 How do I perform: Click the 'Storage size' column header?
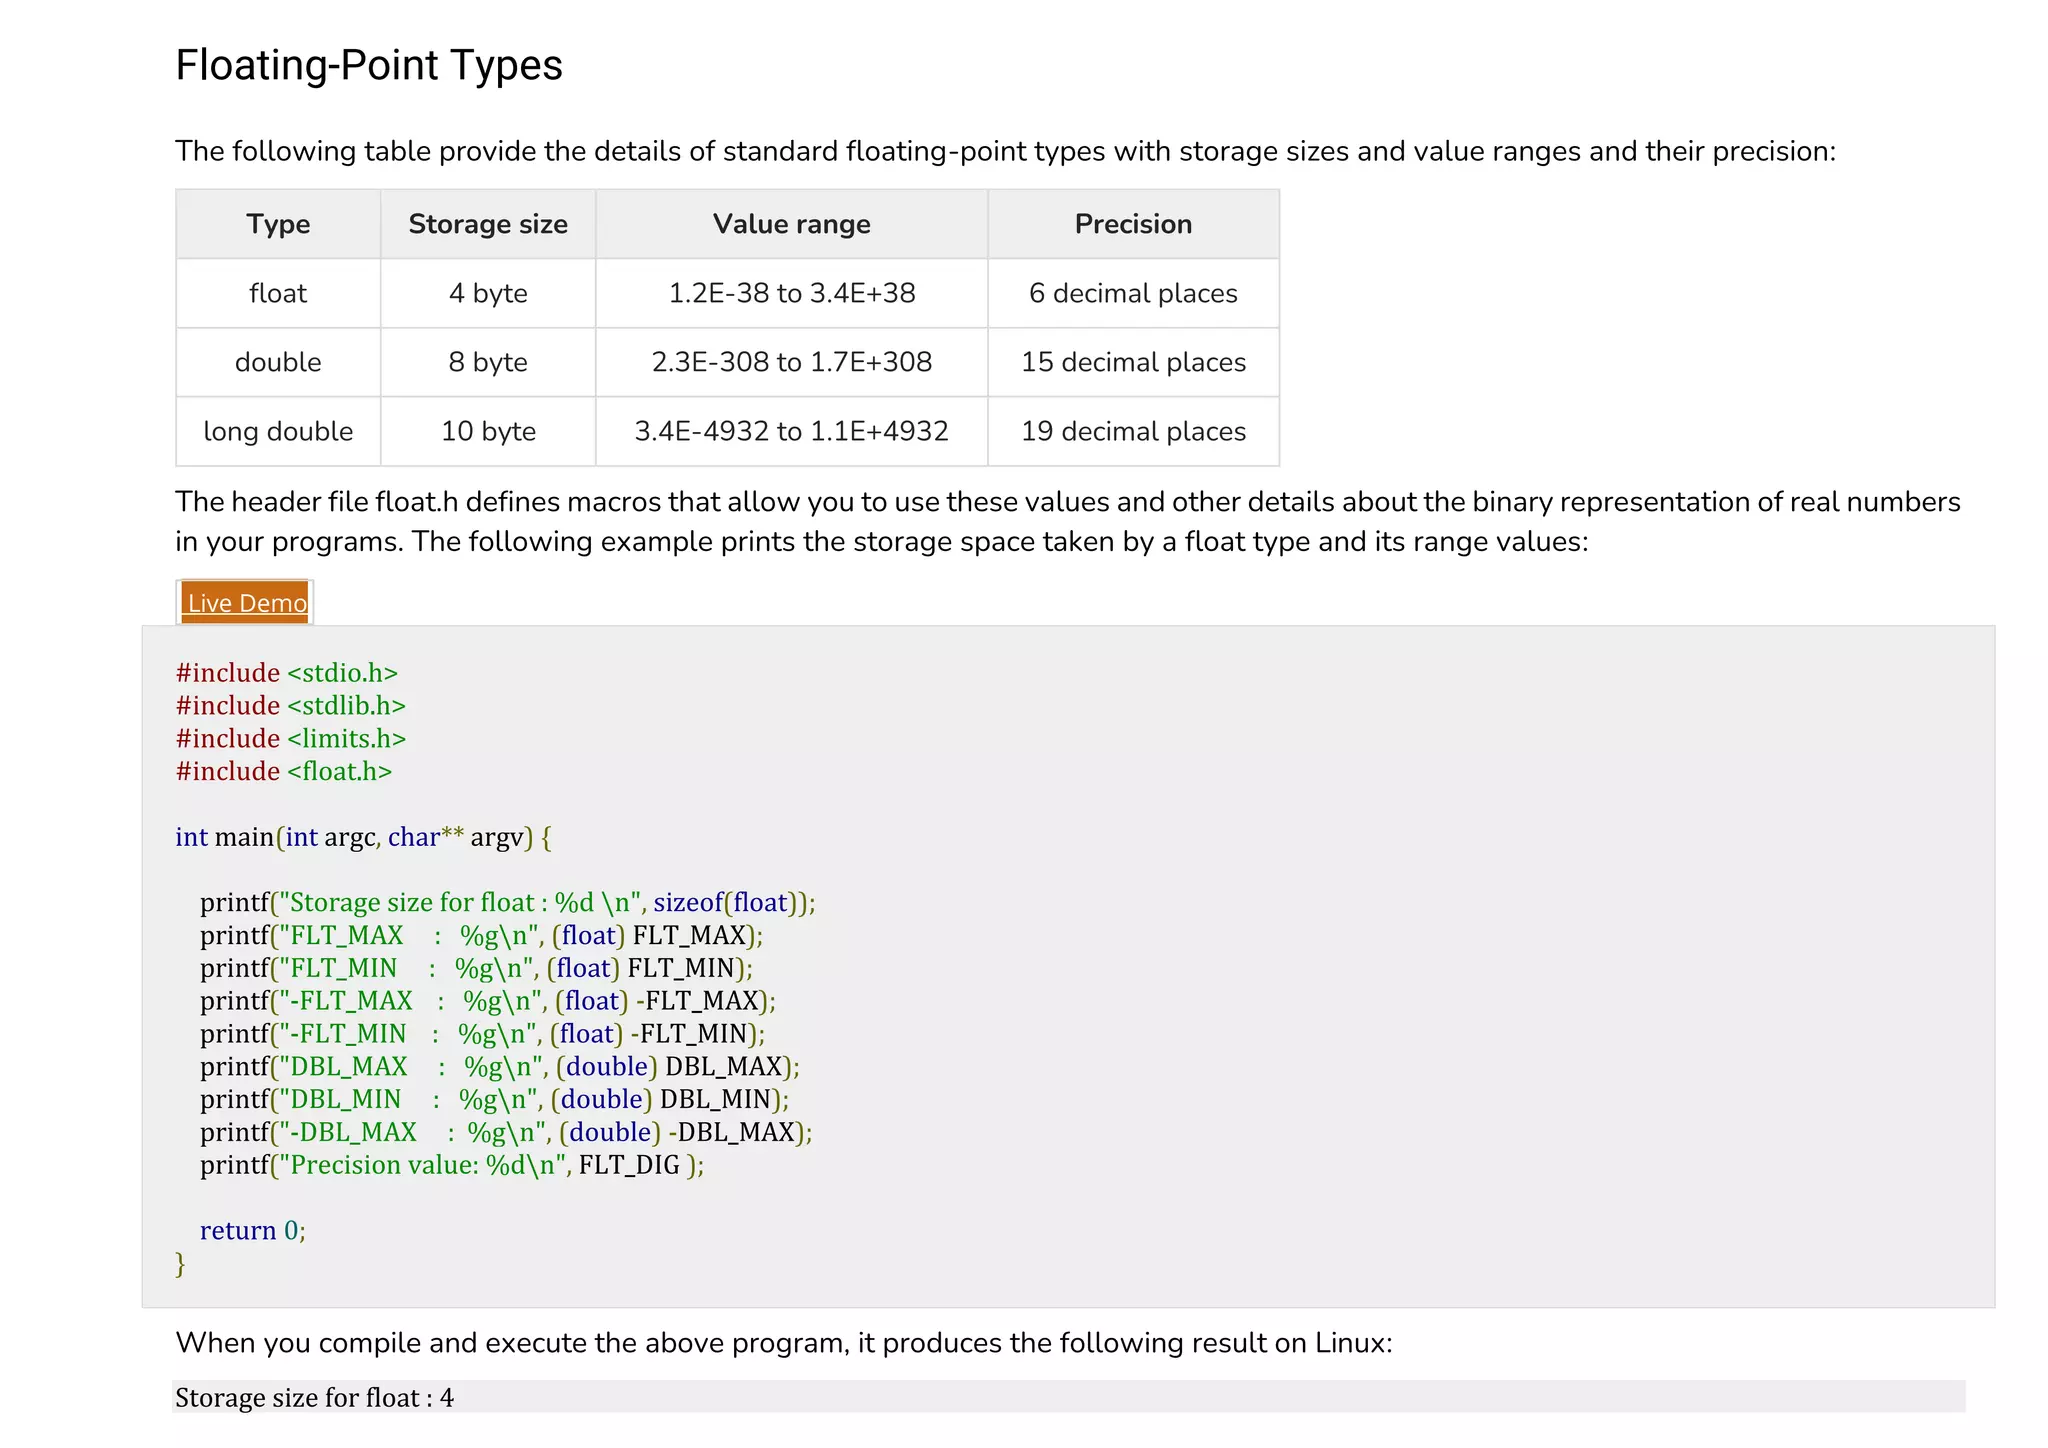click(x=488, y=224)
